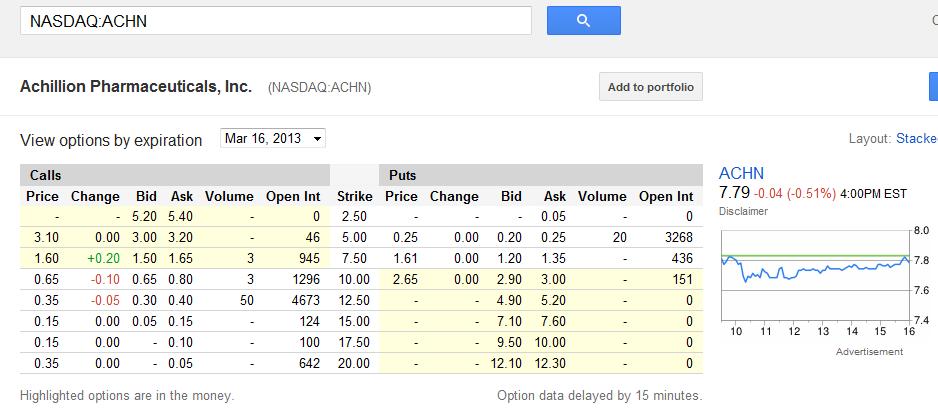Click call change -0.05 value
Screen dimensions: 938x420
104,300
